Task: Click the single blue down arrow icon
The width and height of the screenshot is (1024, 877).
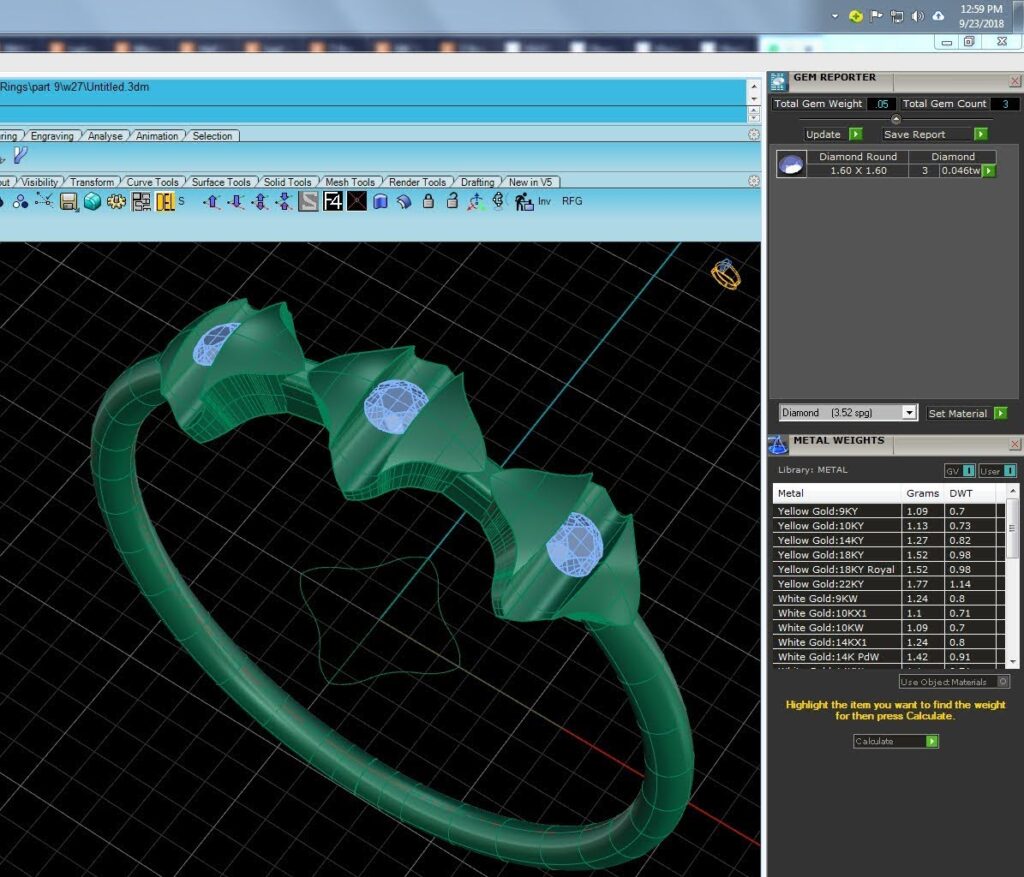Action: click(236, 202)
